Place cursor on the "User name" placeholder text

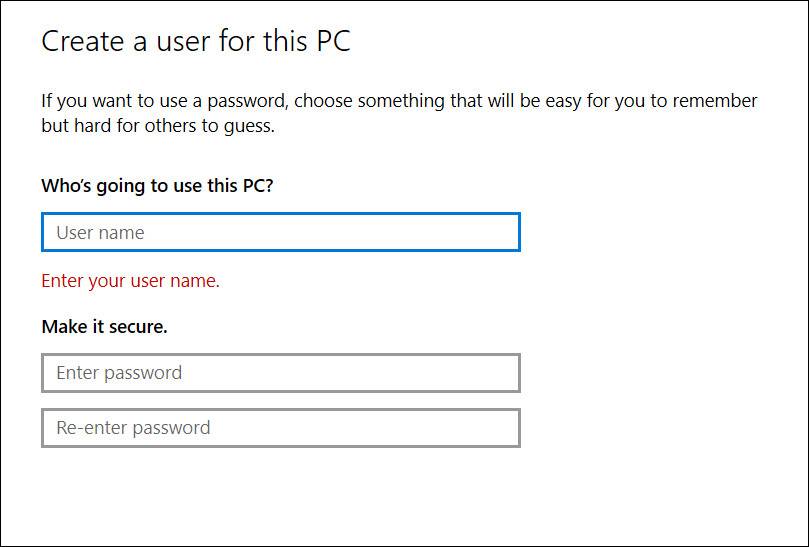(x=100, y=233)
